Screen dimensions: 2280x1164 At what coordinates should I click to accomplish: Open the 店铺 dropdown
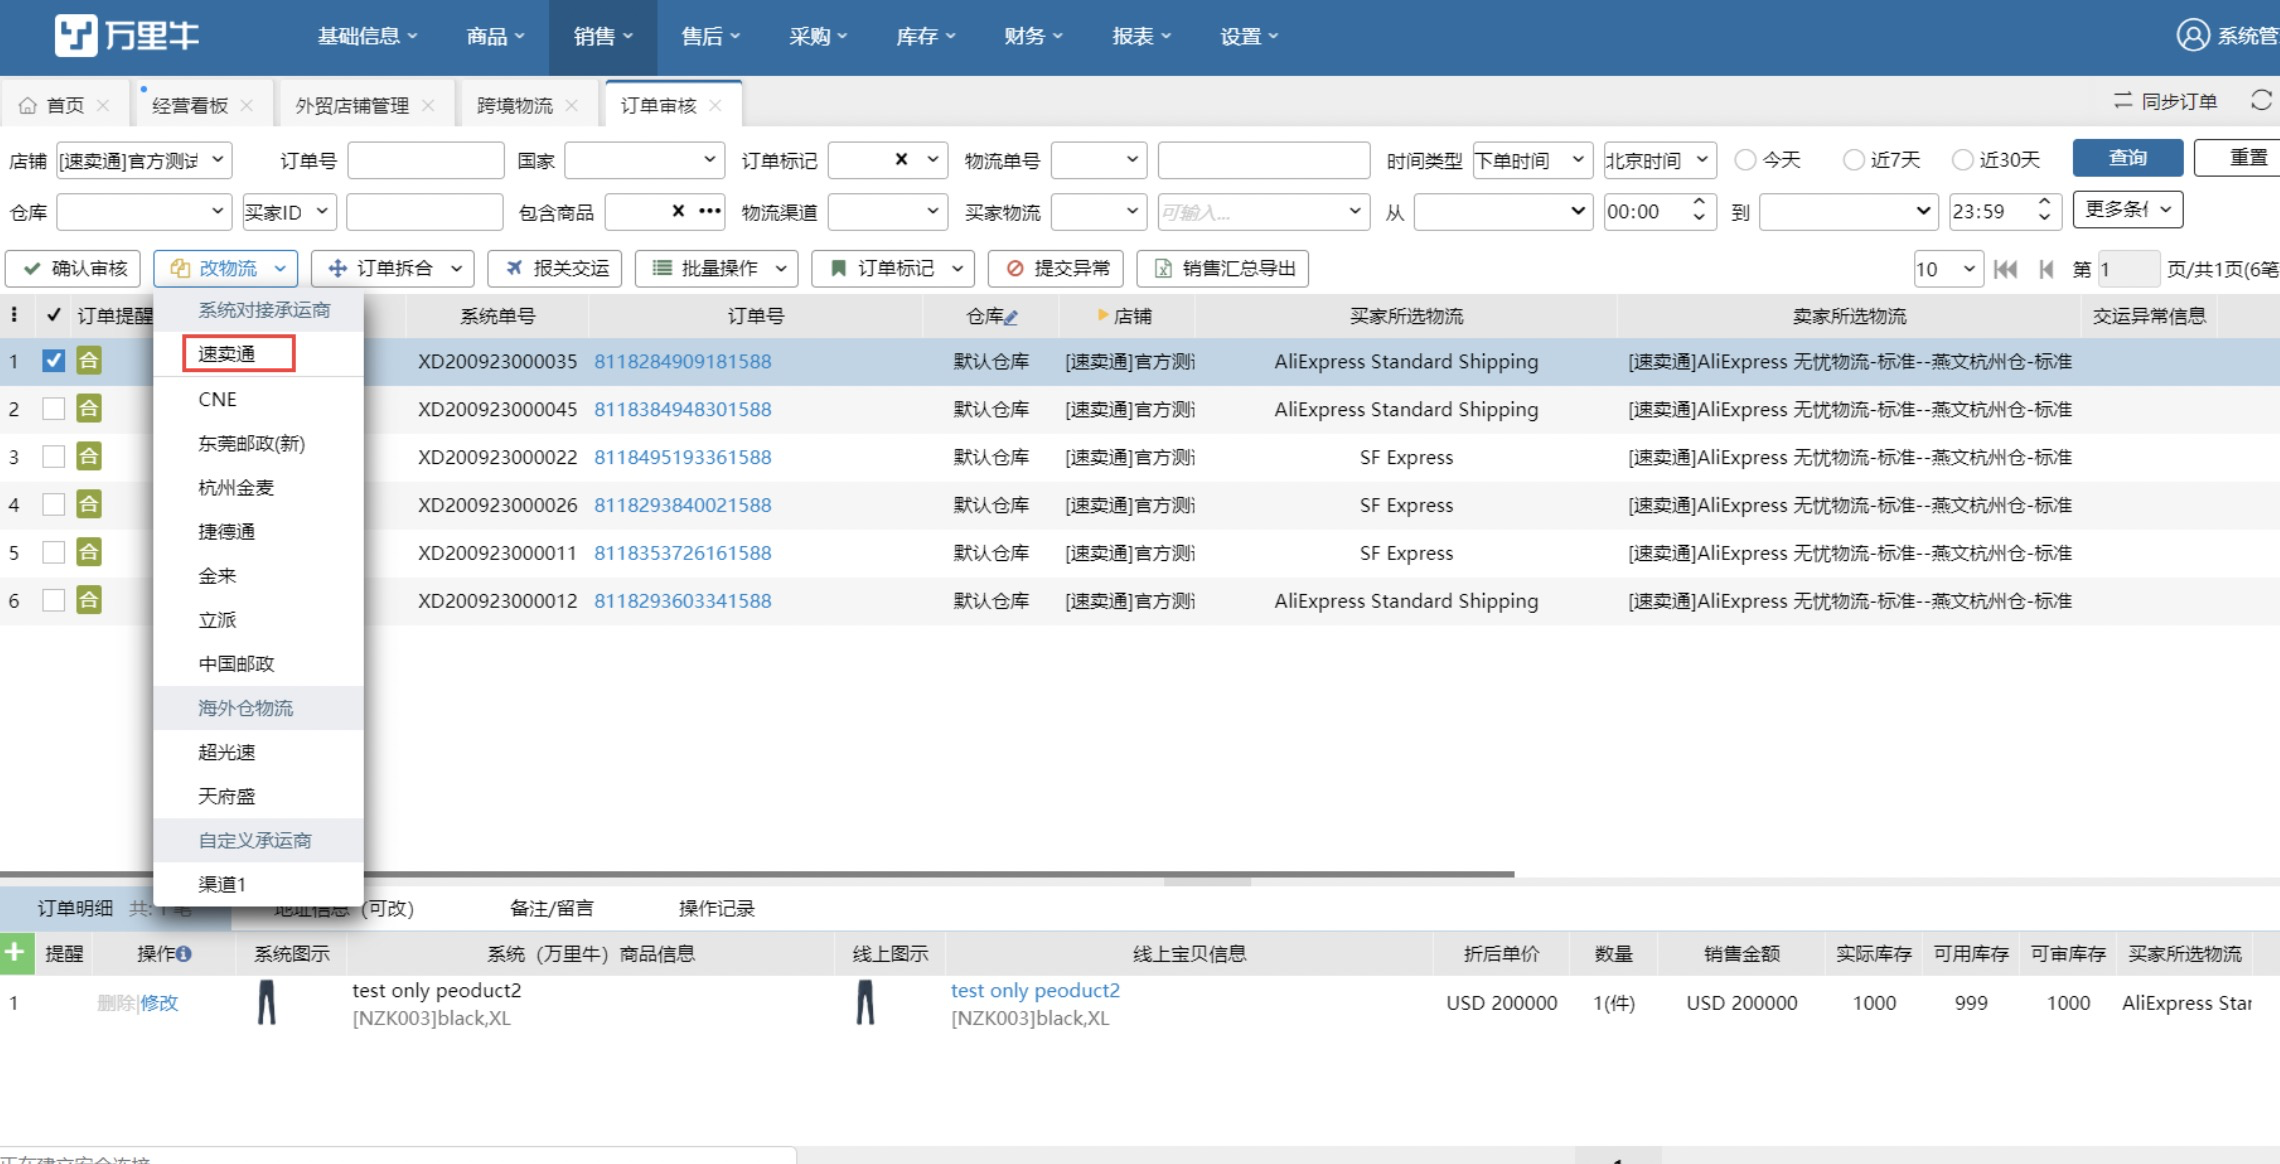tap(144, 160)
